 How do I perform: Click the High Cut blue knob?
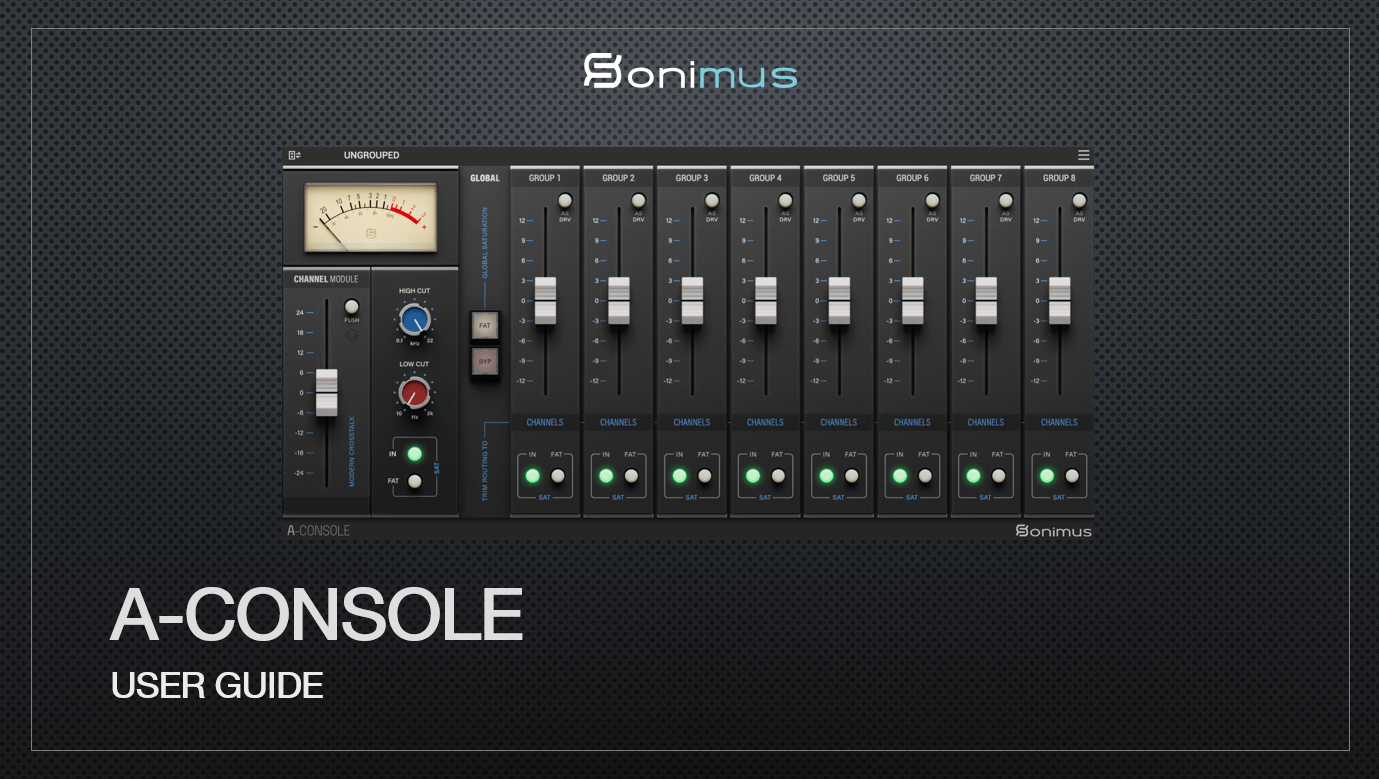pyautogui.click(x=414, y=320)
